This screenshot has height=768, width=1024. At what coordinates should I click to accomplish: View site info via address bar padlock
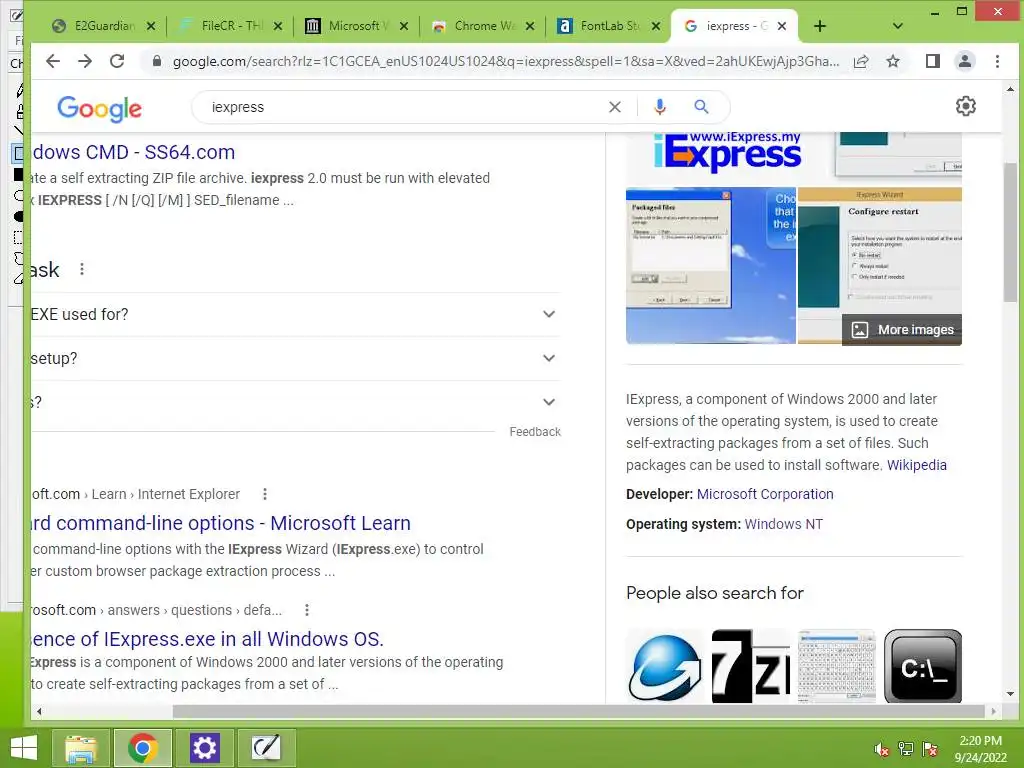coord(157,61)
